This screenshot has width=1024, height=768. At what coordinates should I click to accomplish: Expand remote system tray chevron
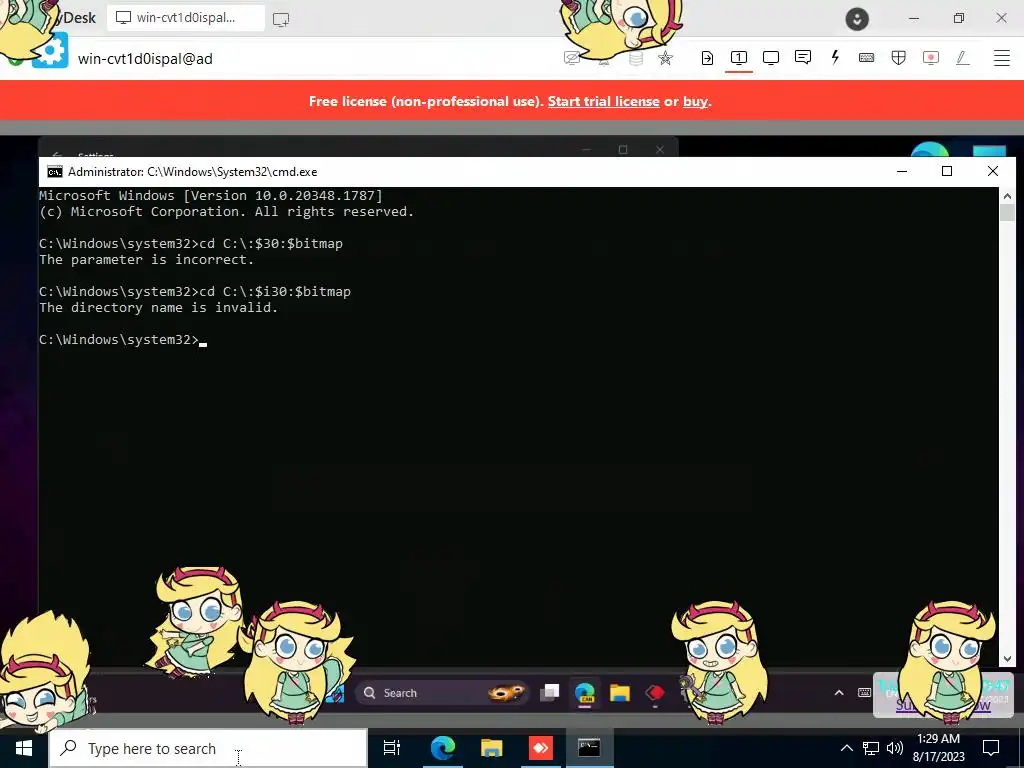(x=839, y=693)
